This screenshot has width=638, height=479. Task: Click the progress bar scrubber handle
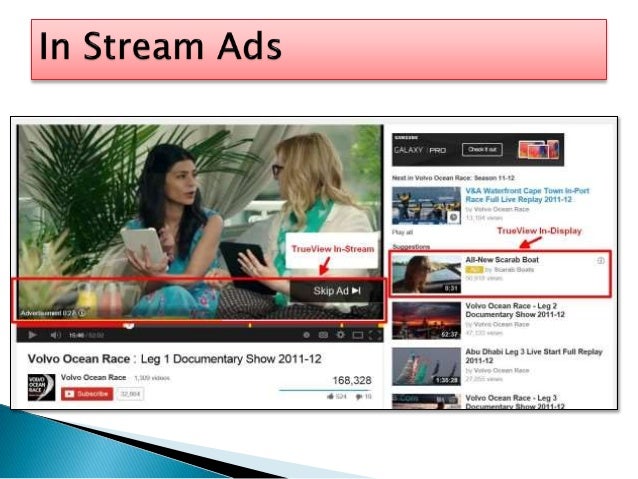pyautogui.click(x=129, y=326)
